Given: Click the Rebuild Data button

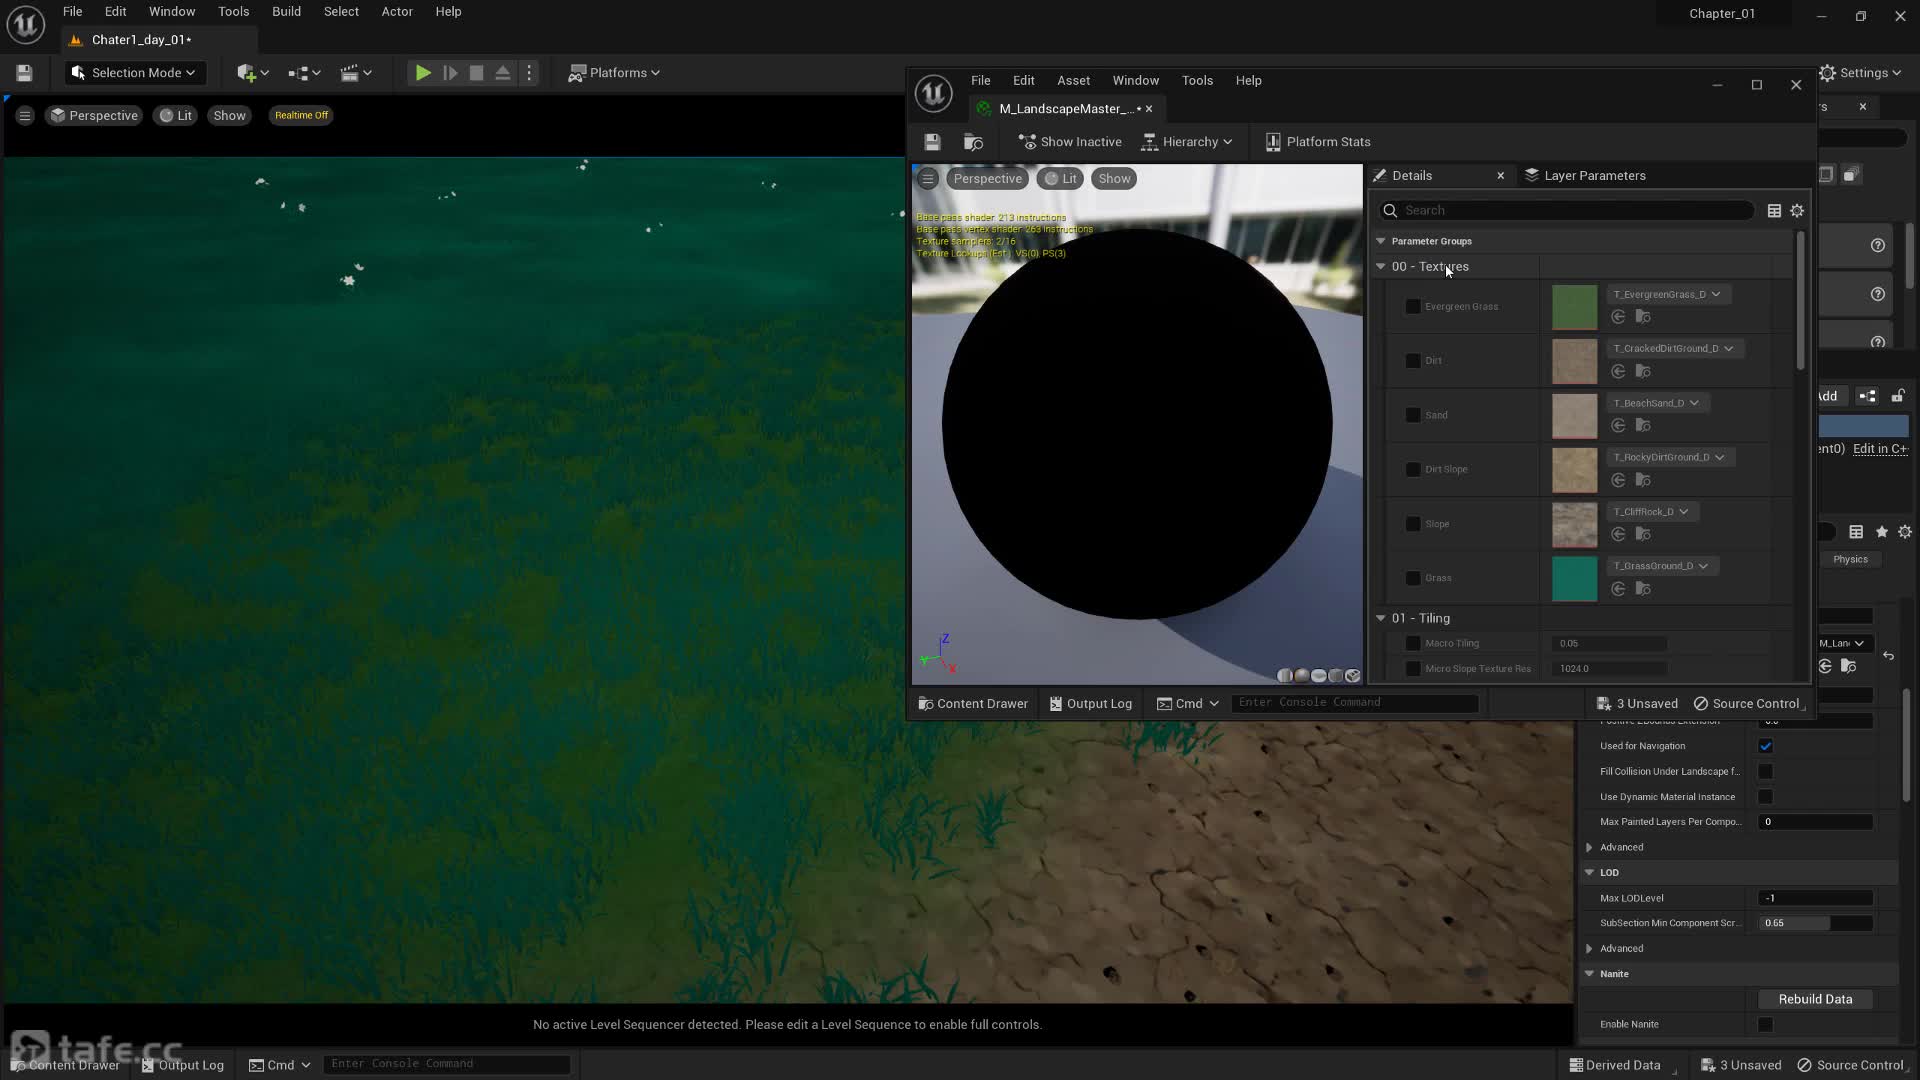Looking at the screenshot, I should pos(1815,1000).
